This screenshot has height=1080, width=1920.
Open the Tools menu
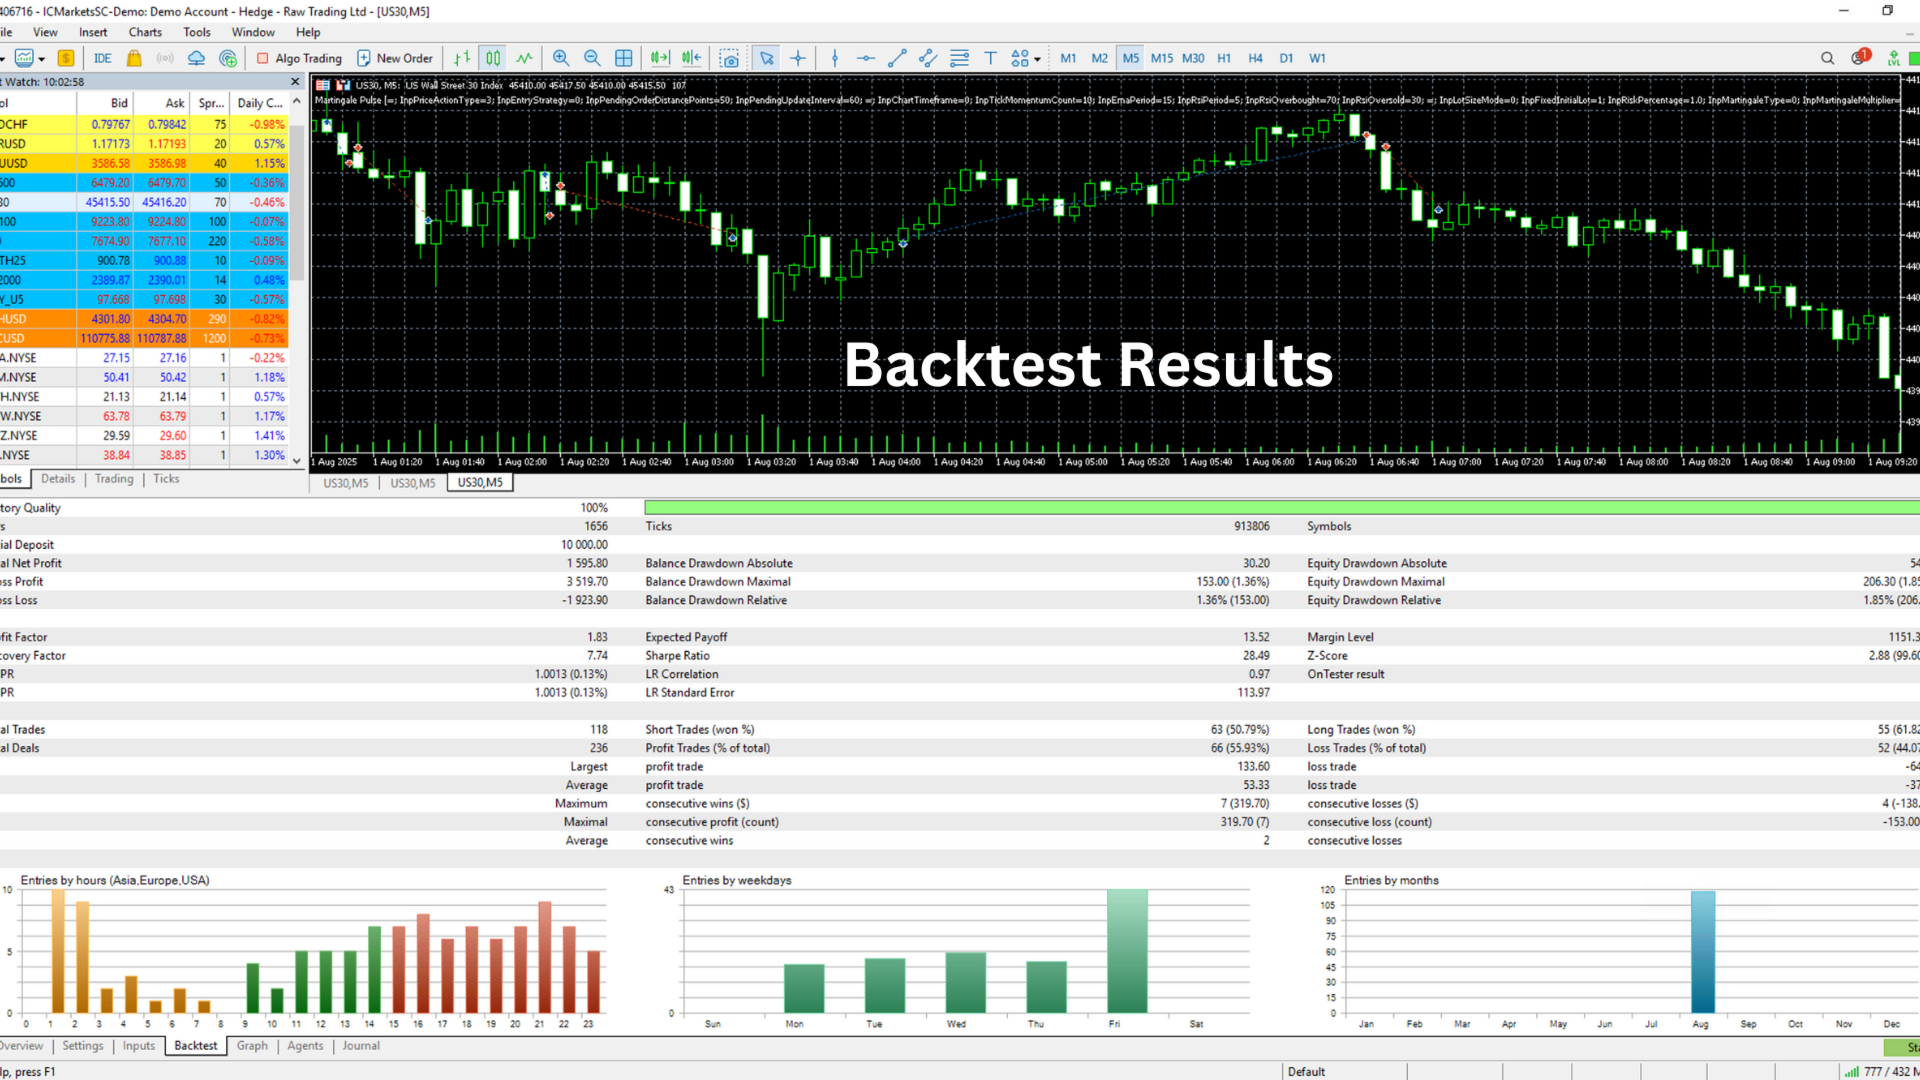click(197, 32)
